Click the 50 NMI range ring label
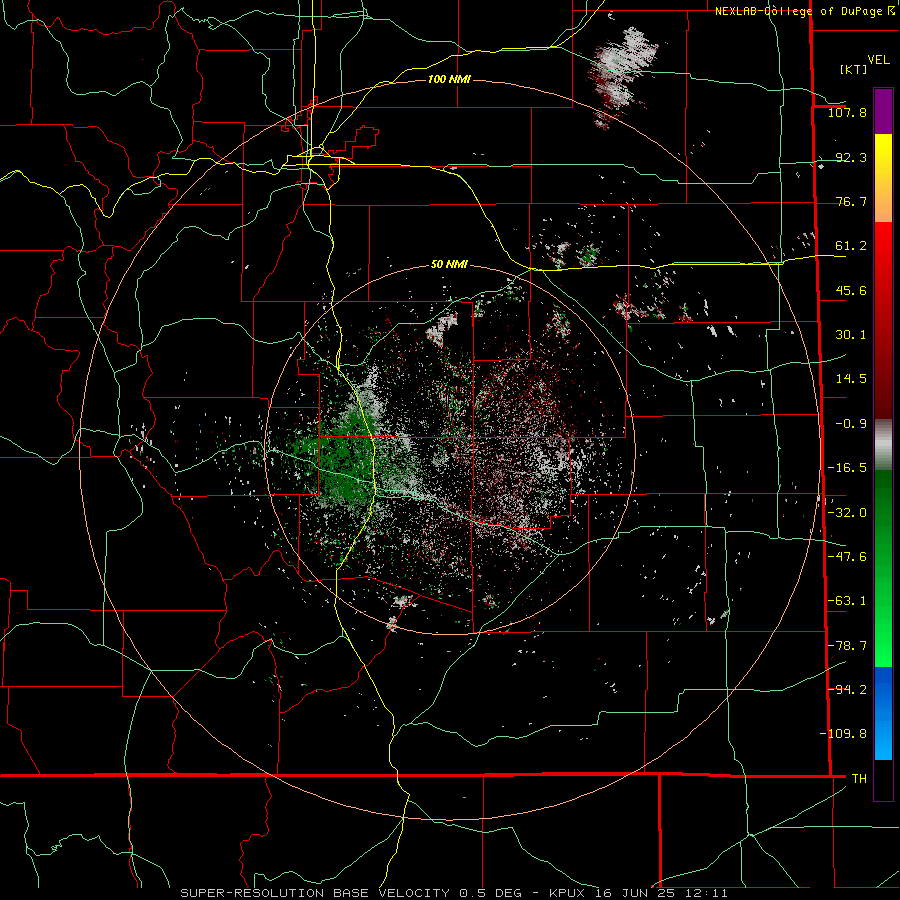Screen dimensions: 900x900 point(449,264)
